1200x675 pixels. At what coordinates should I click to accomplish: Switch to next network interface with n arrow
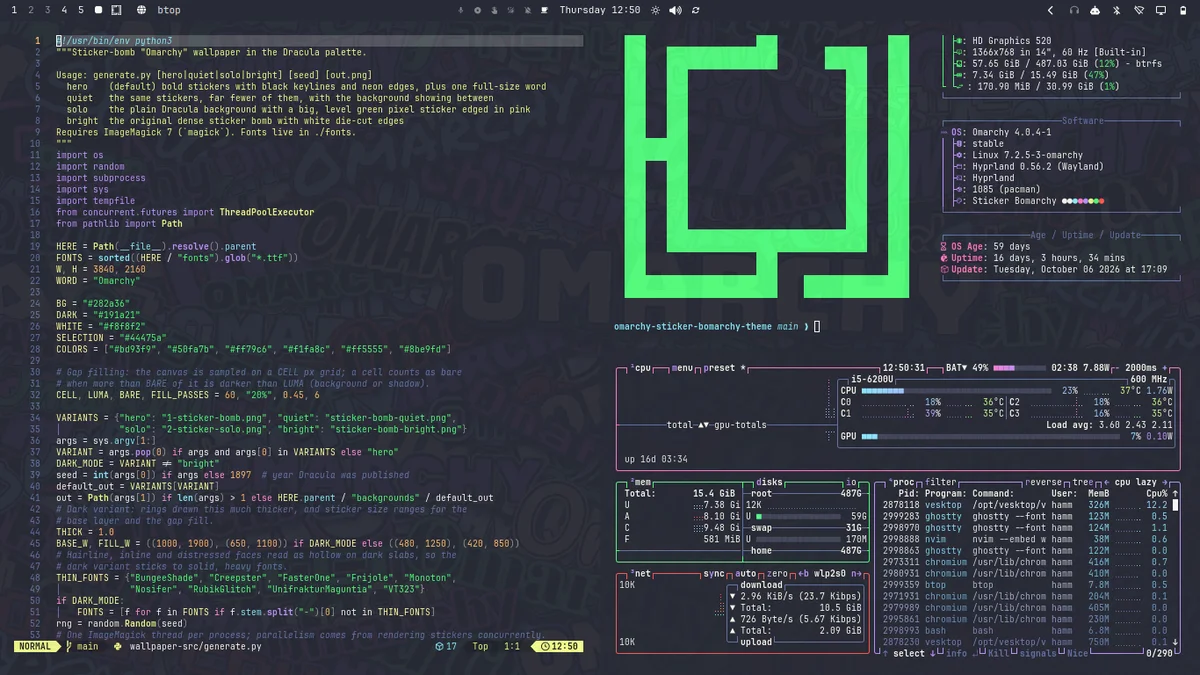pos(855,574)
